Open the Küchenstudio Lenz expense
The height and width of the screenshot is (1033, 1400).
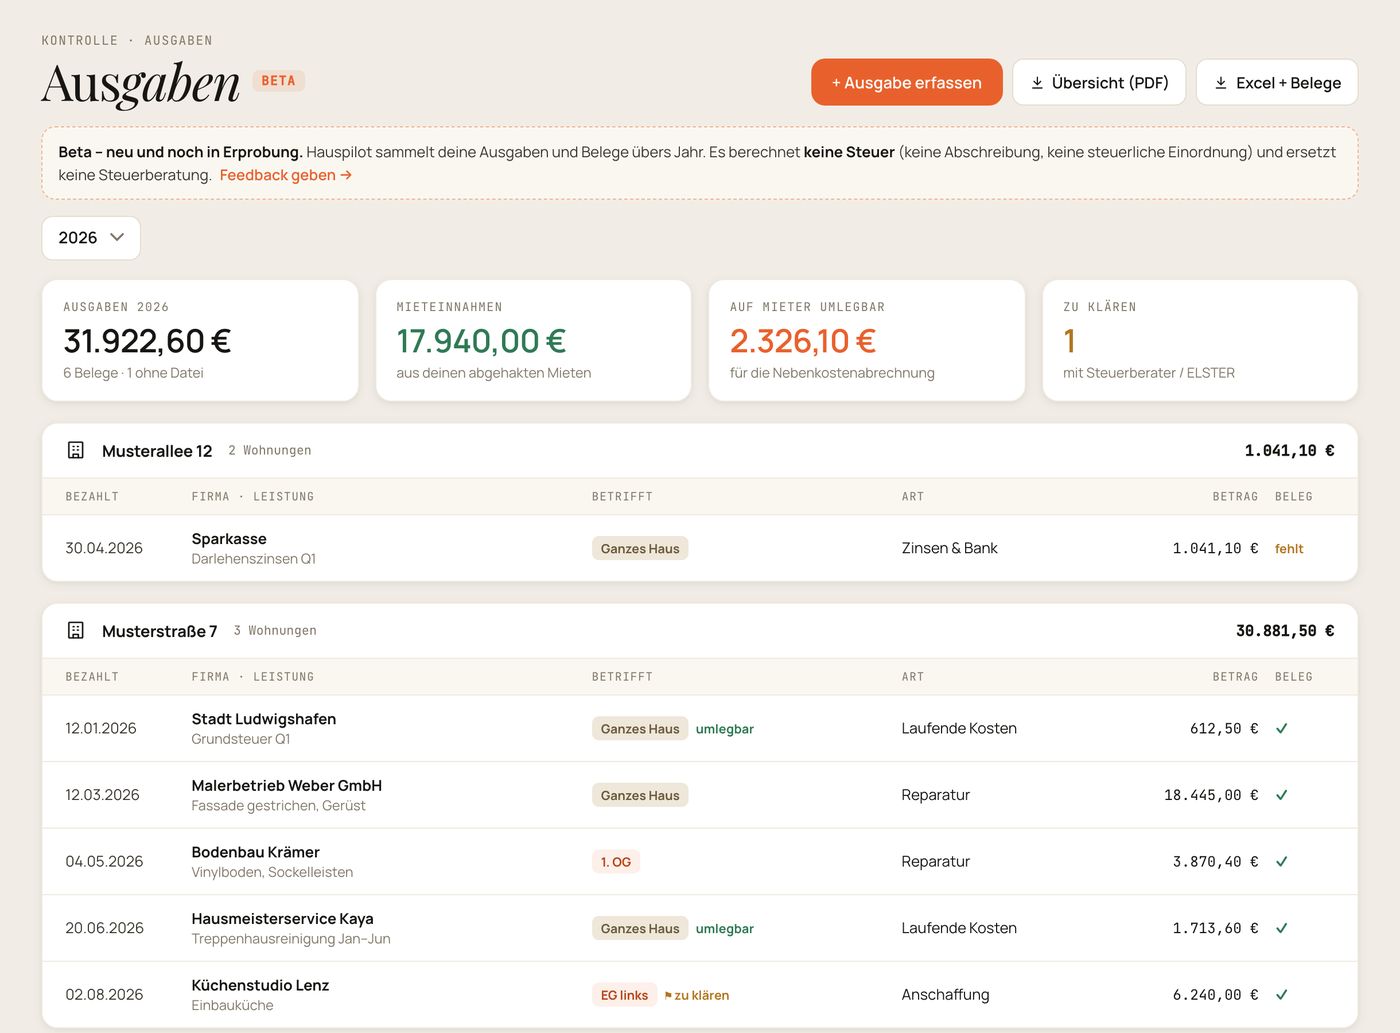pyautogui.click(x=700, y=994)
